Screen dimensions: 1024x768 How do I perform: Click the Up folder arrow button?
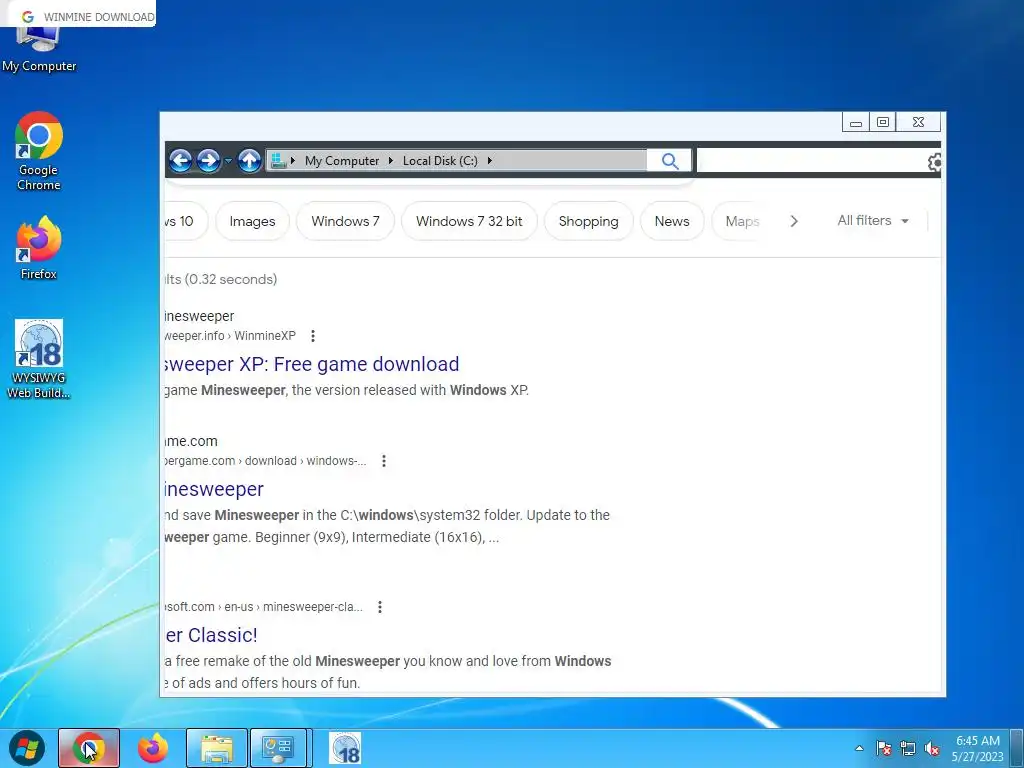click(249, 161)
